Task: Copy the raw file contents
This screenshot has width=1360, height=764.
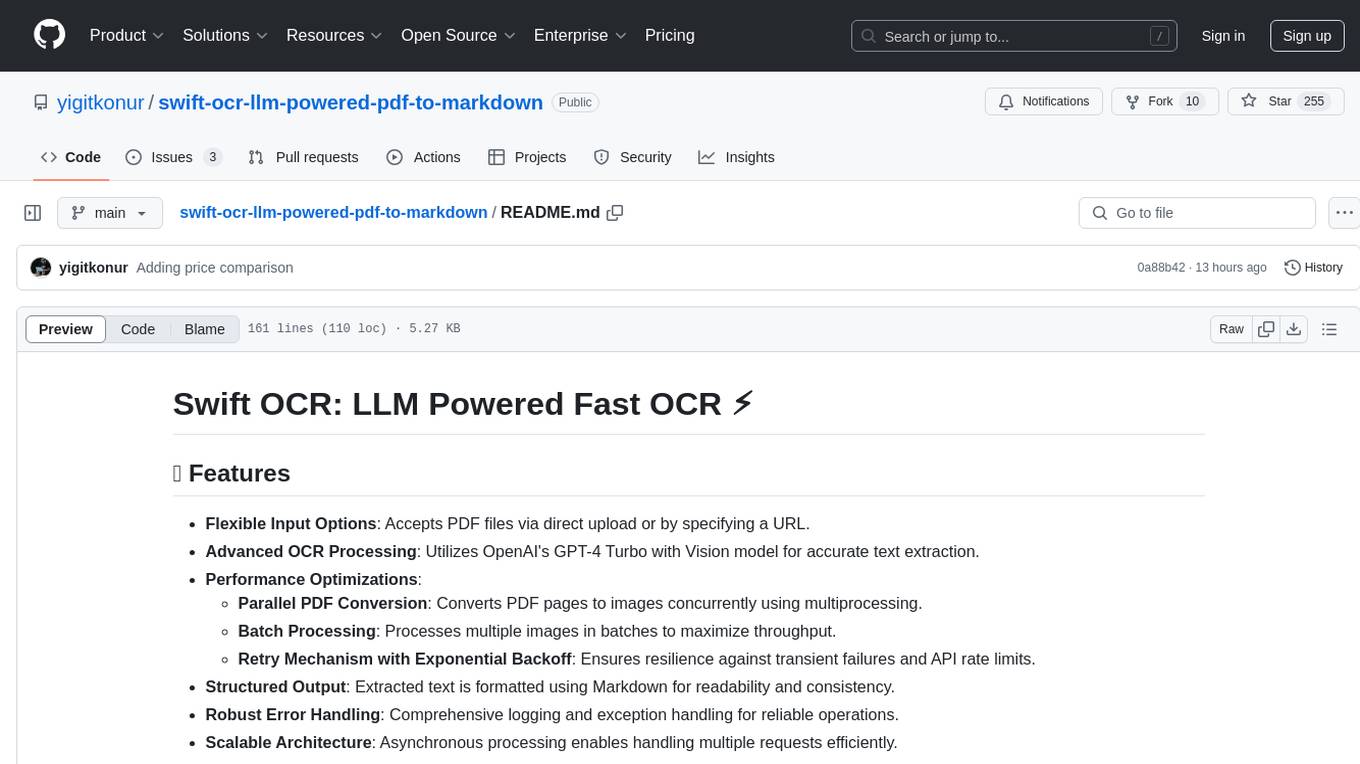Action: click(x=1266, y=329)
